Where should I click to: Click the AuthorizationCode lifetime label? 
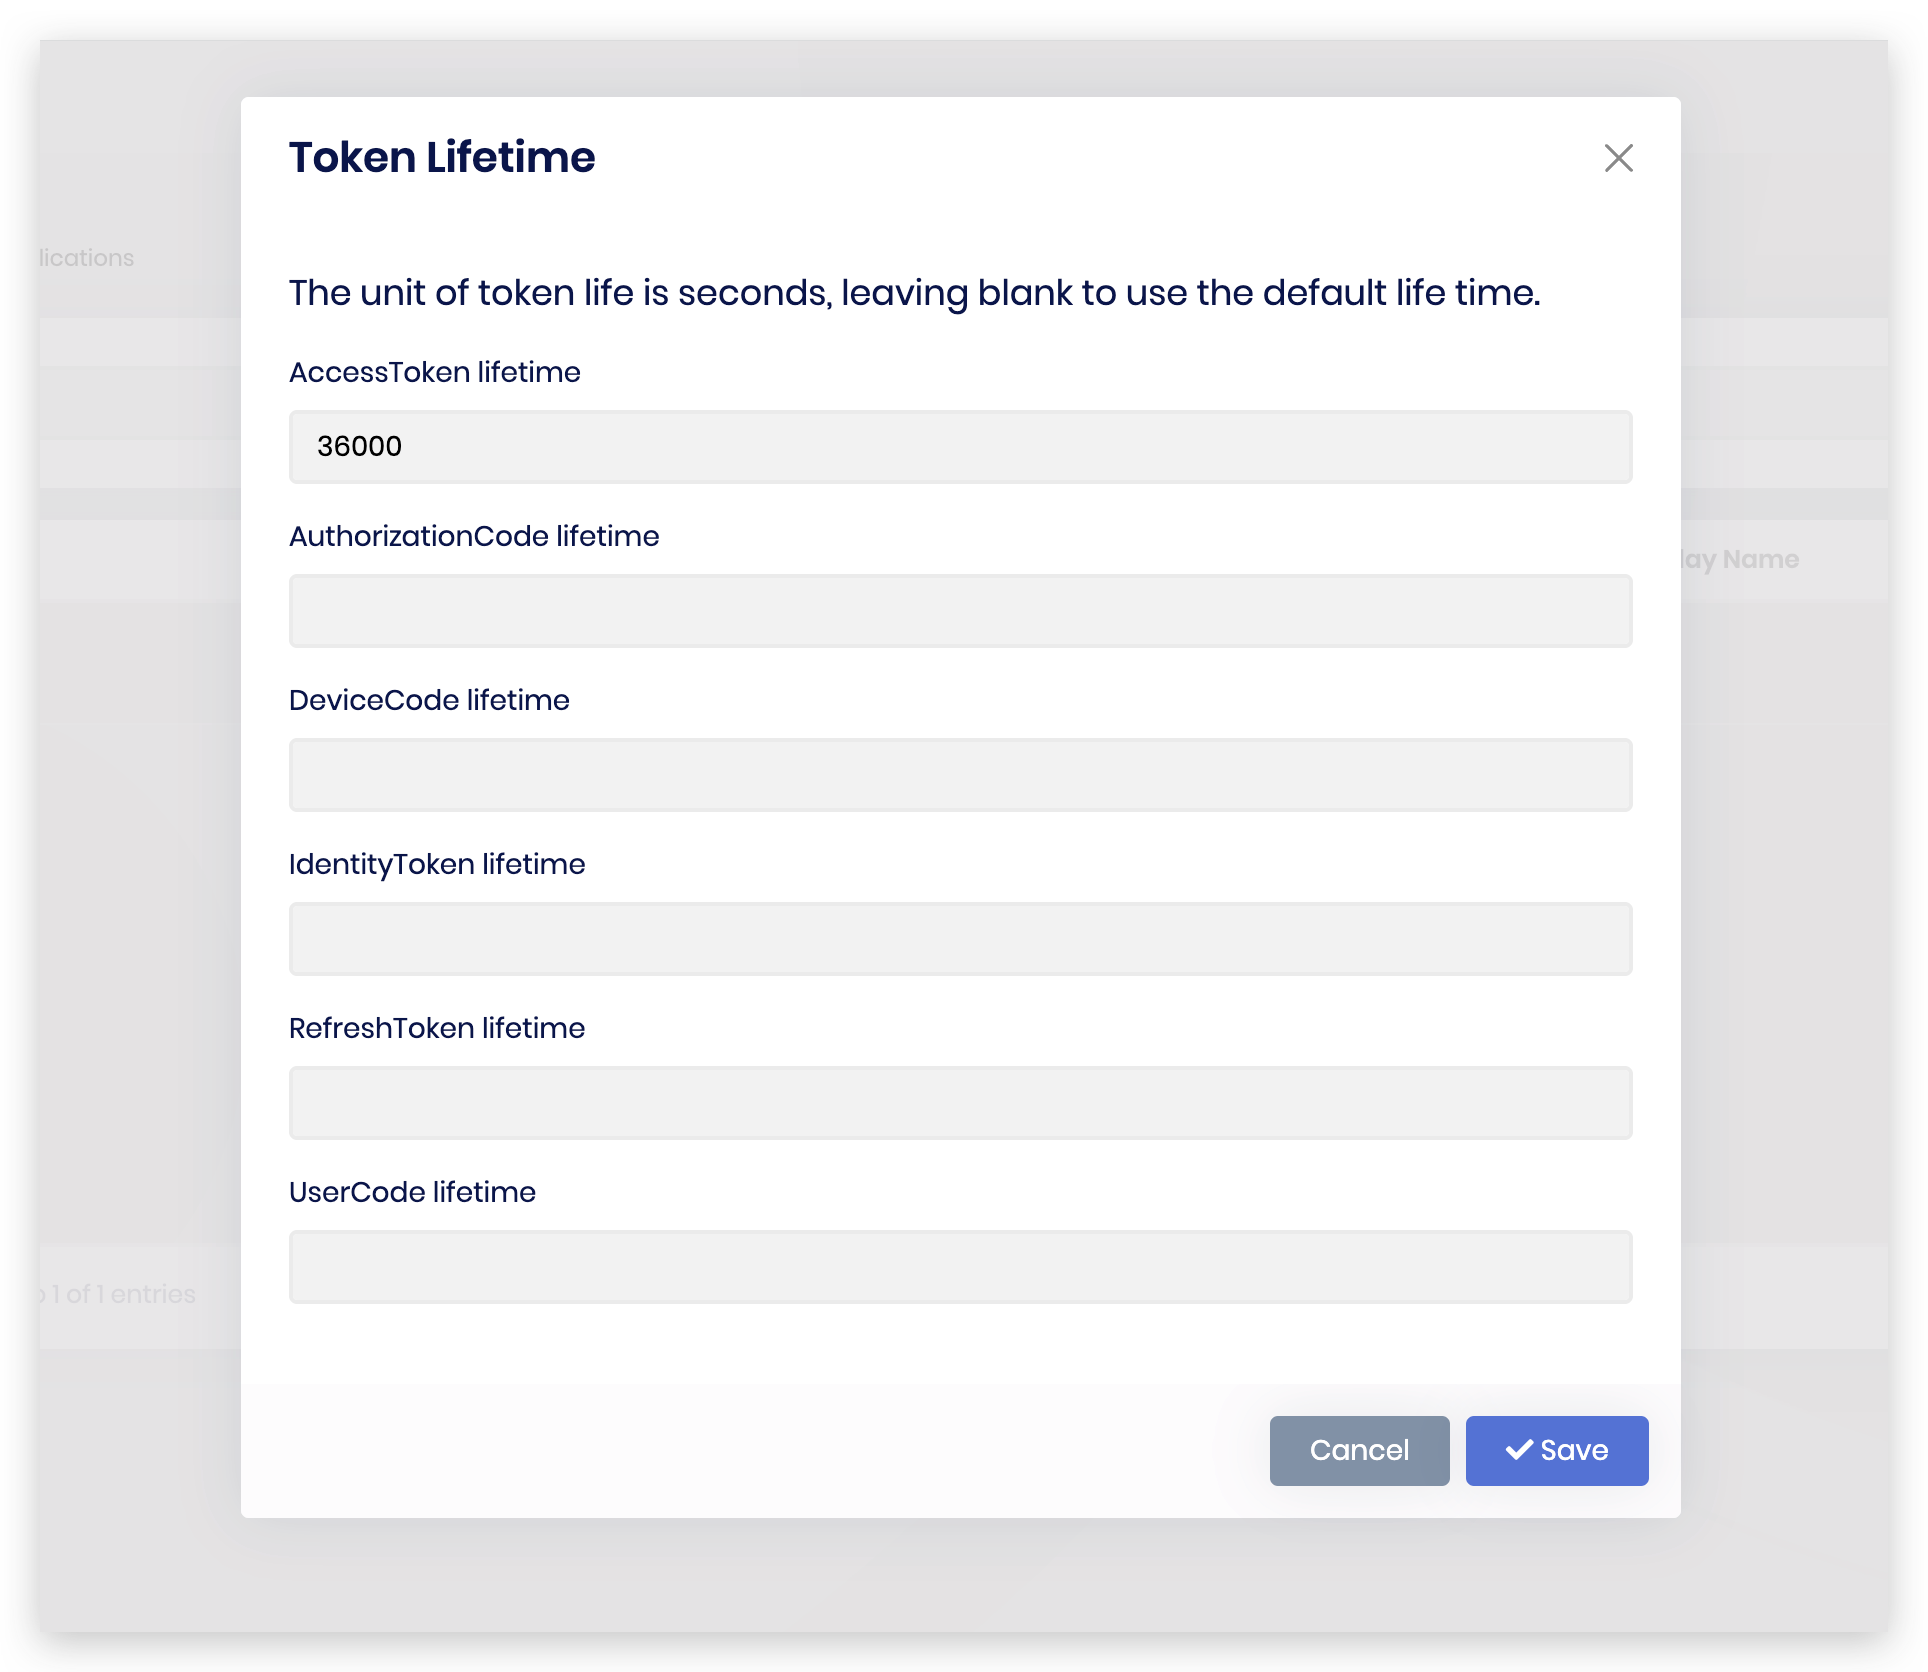474,536
